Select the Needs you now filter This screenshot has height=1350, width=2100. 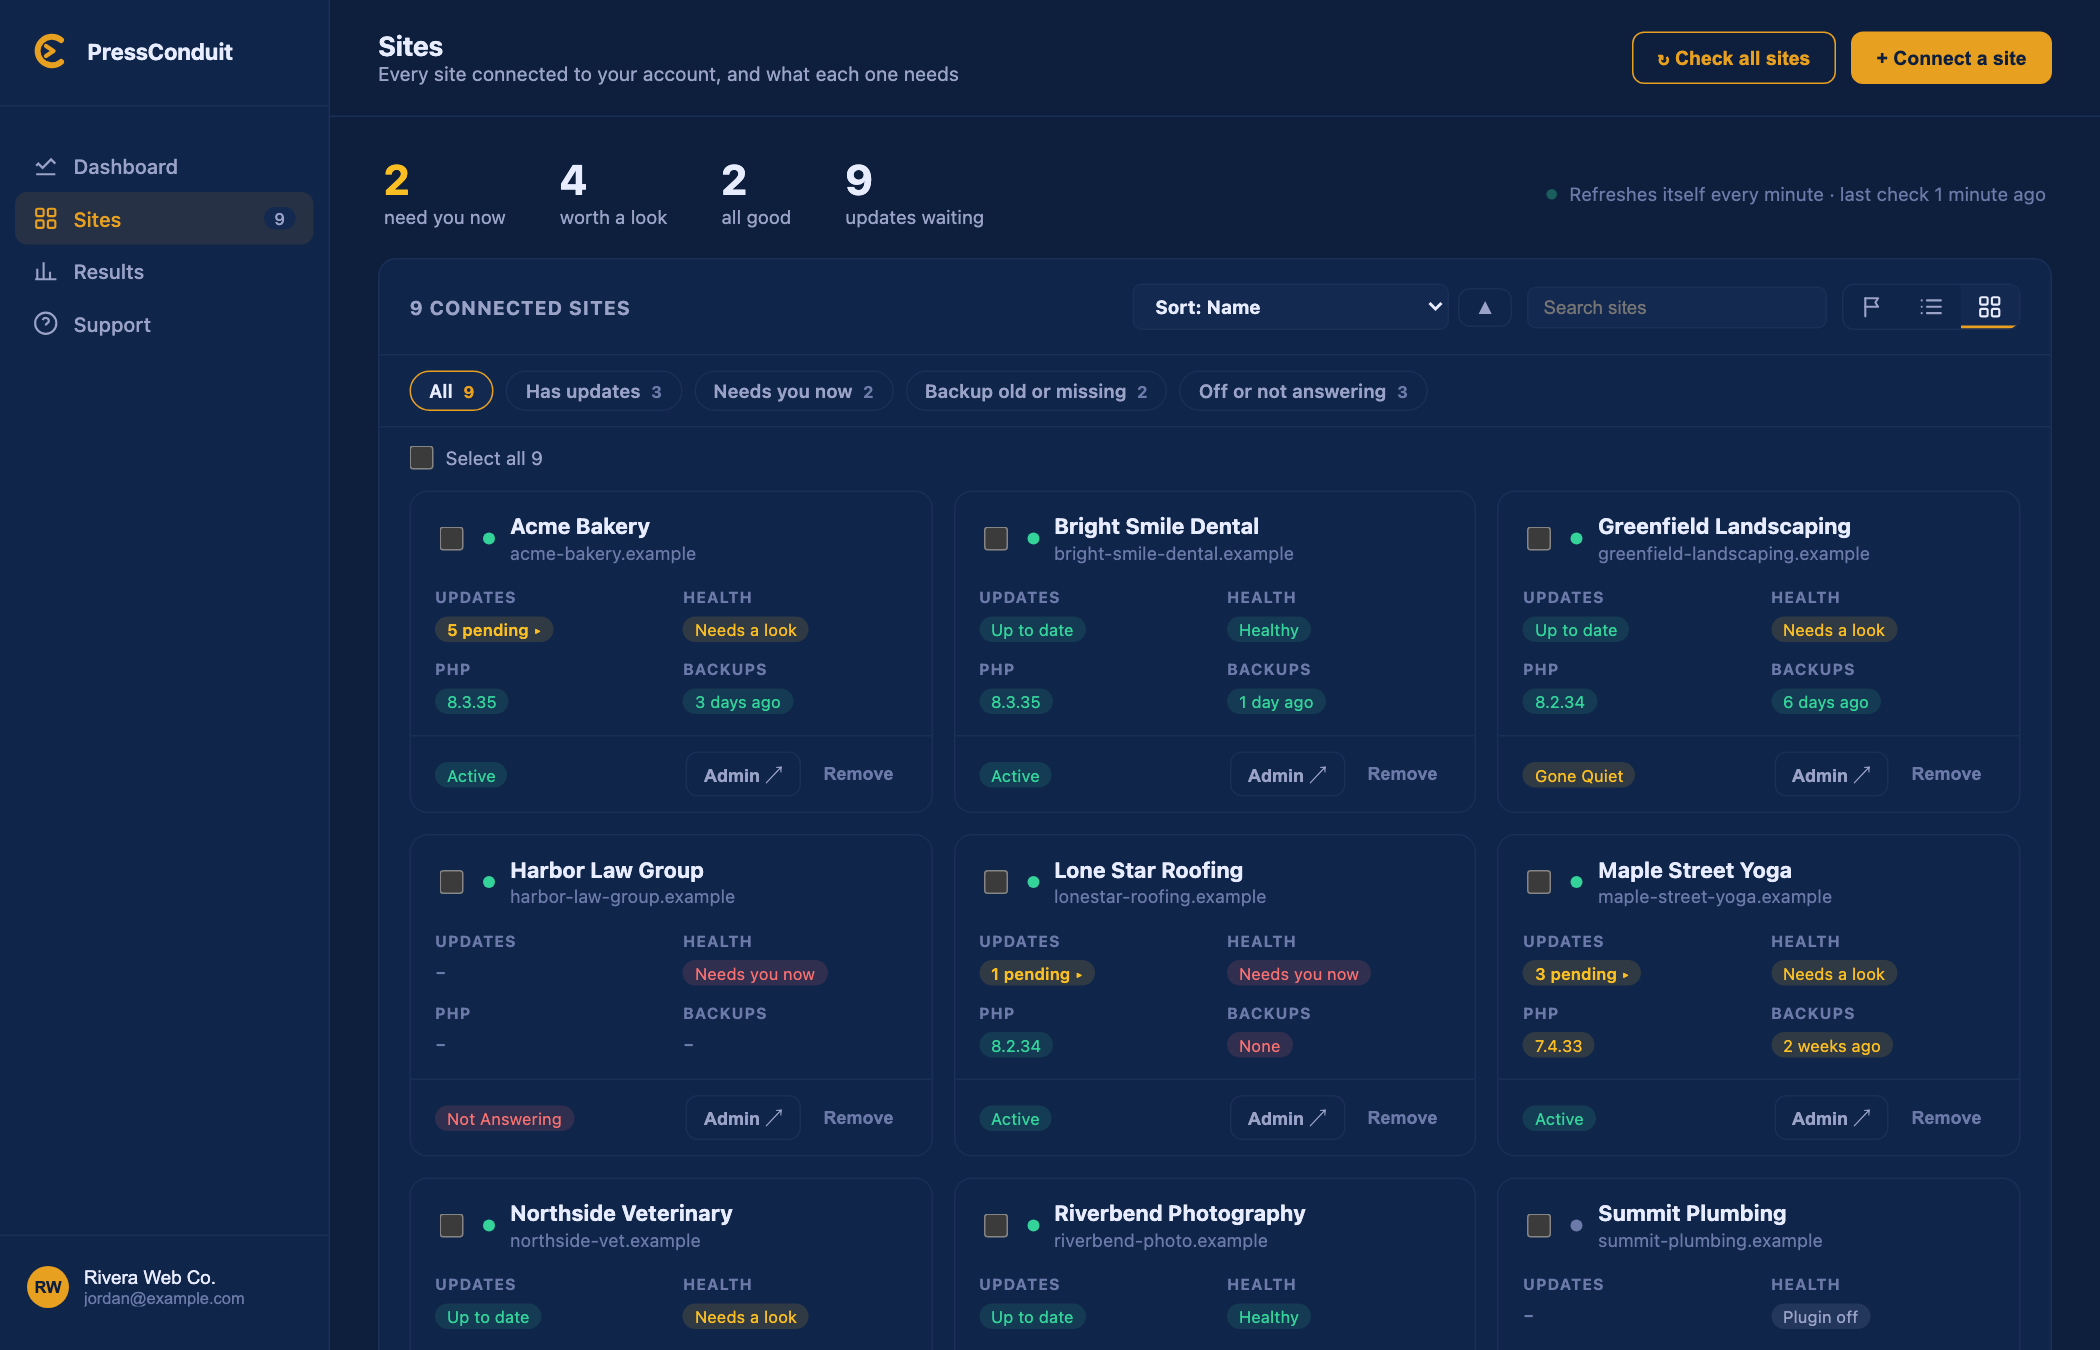793,391
